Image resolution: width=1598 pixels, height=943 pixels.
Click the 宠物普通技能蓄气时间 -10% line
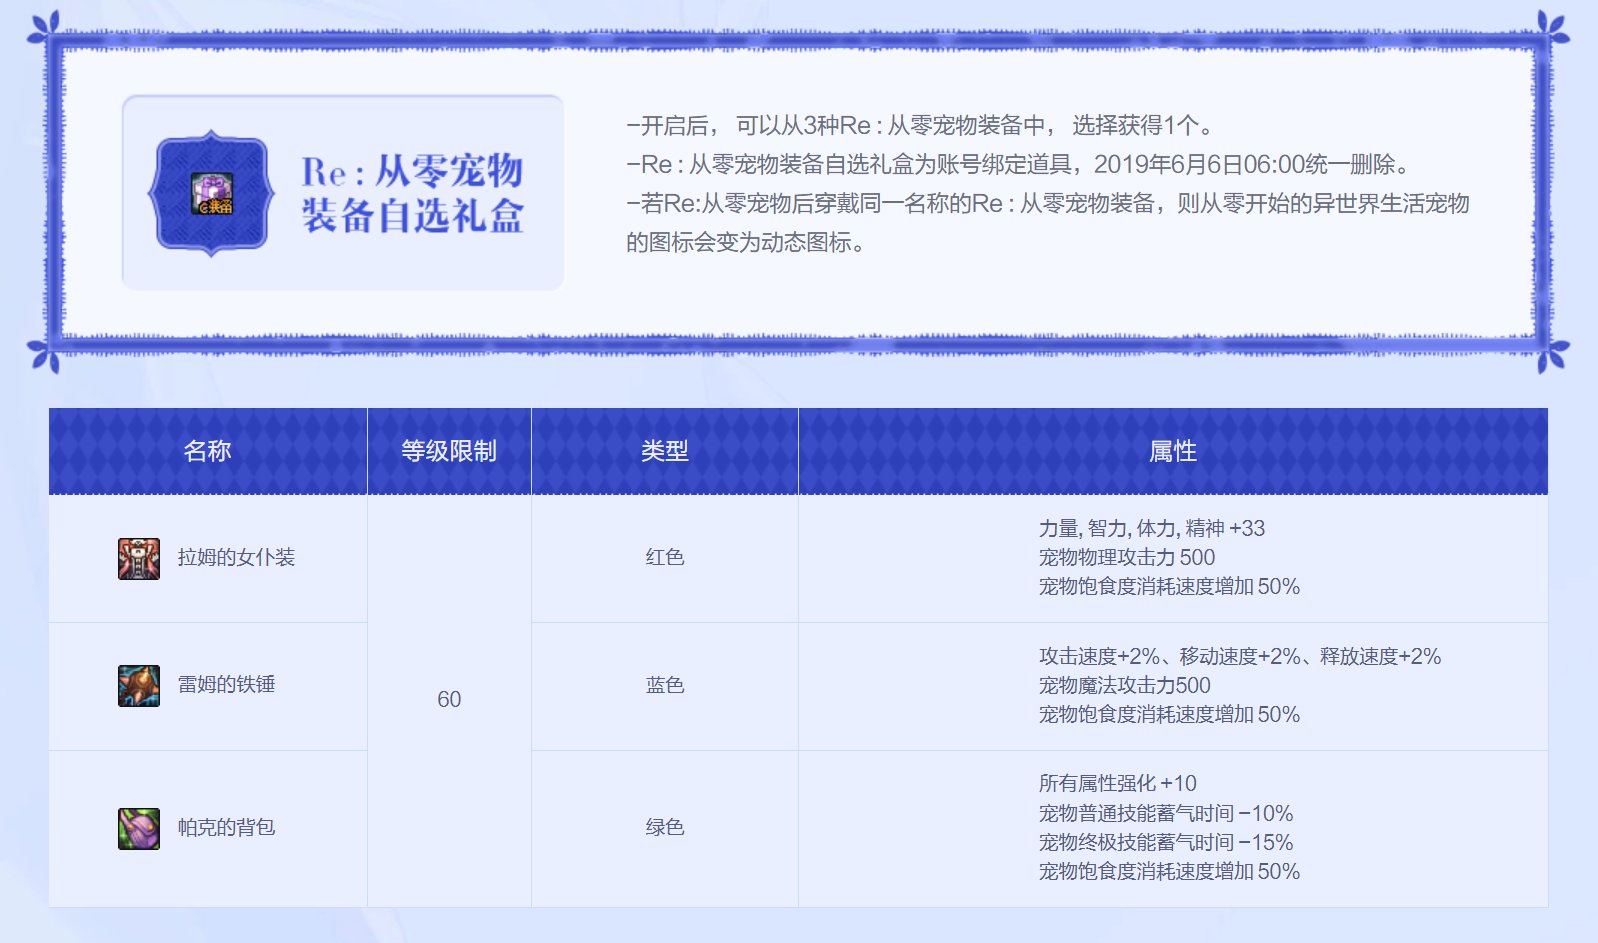1166,813
